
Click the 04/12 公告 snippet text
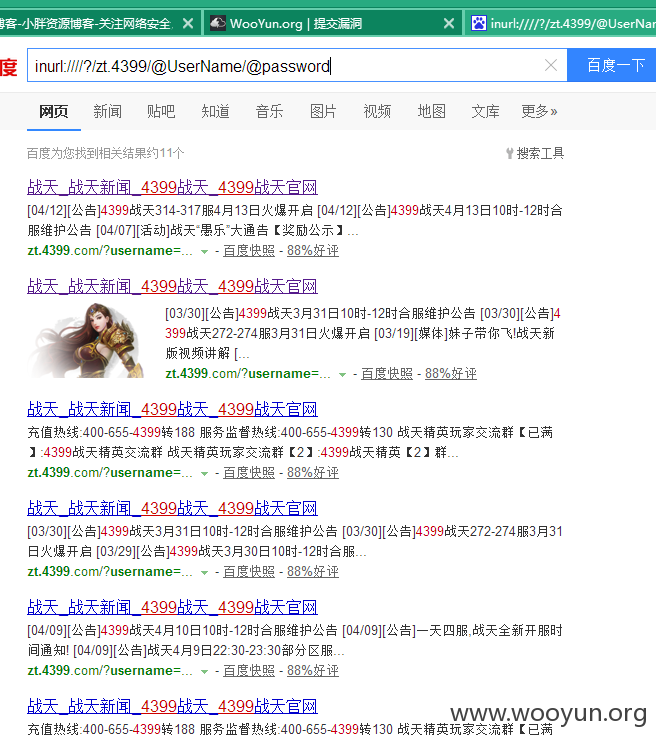[x=295, y=220]
